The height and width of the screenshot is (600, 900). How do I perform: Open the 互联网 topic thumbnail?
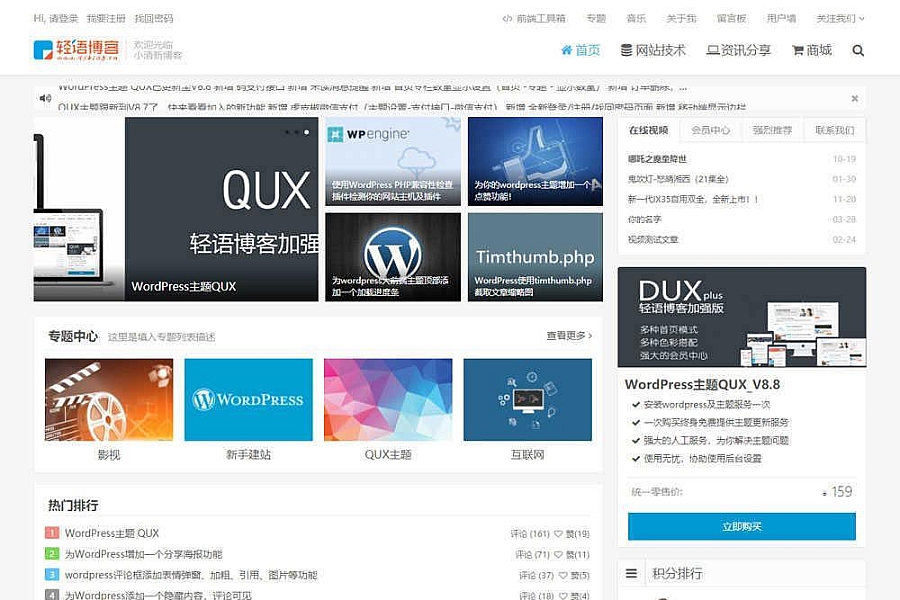pos(527,400)
